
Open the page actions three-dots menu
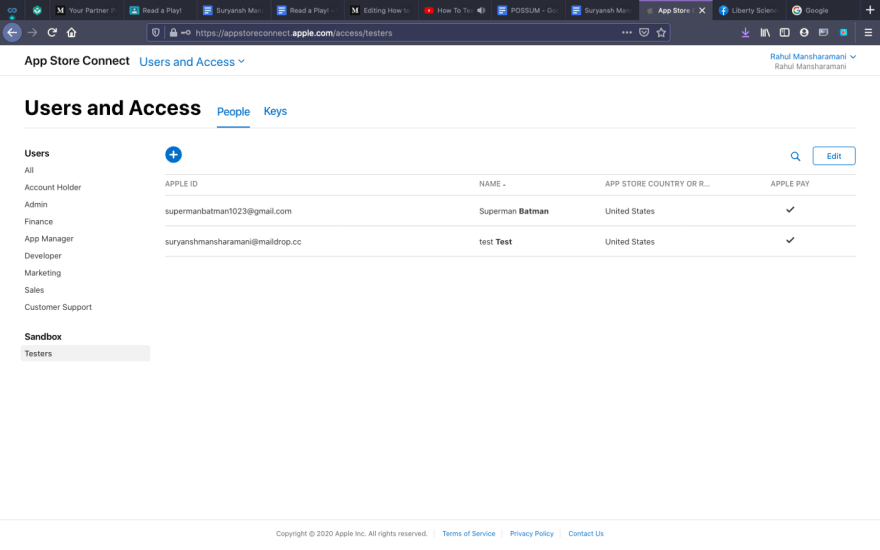[x=627, y=33]
